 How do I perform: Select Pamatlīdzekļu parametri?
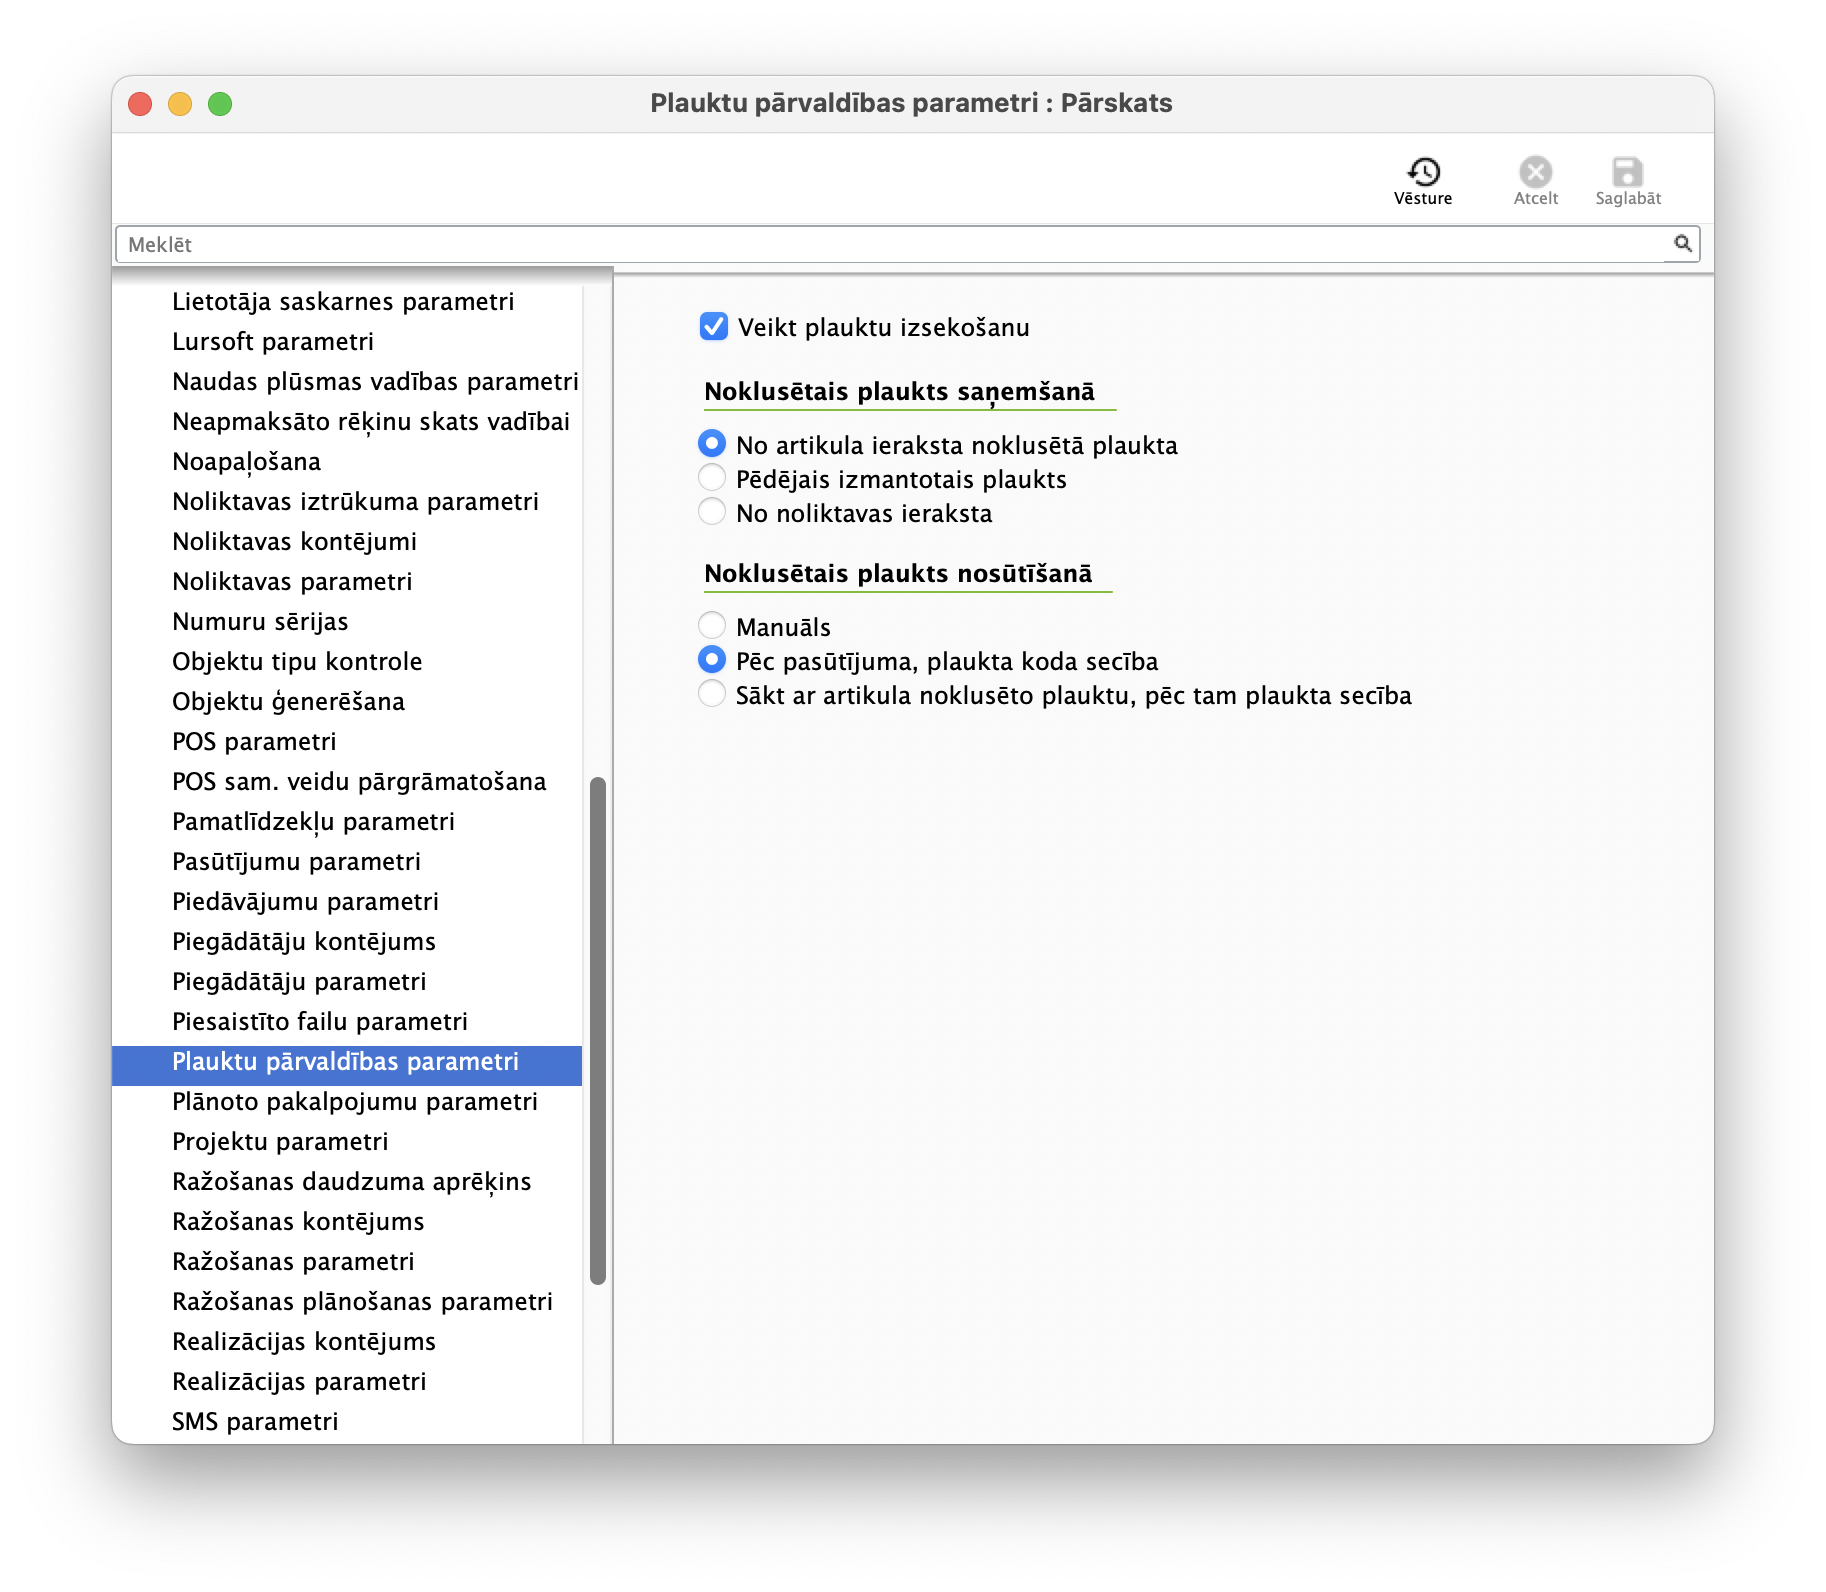click(x=347, y=821)
